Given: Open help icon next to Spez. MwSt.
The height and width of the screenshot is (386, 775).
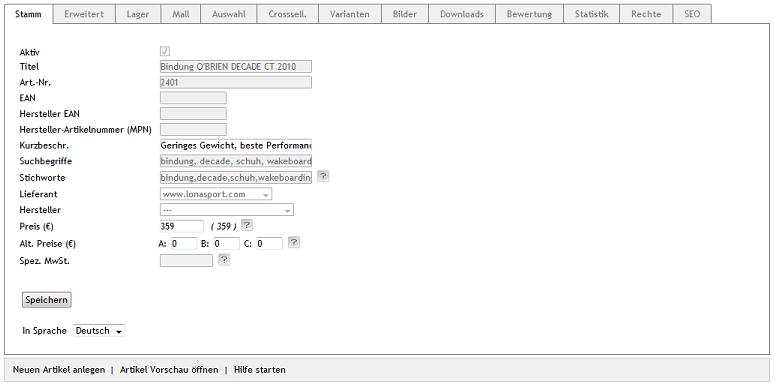Looking at the screenshot, I should click(x=224, y=259).
